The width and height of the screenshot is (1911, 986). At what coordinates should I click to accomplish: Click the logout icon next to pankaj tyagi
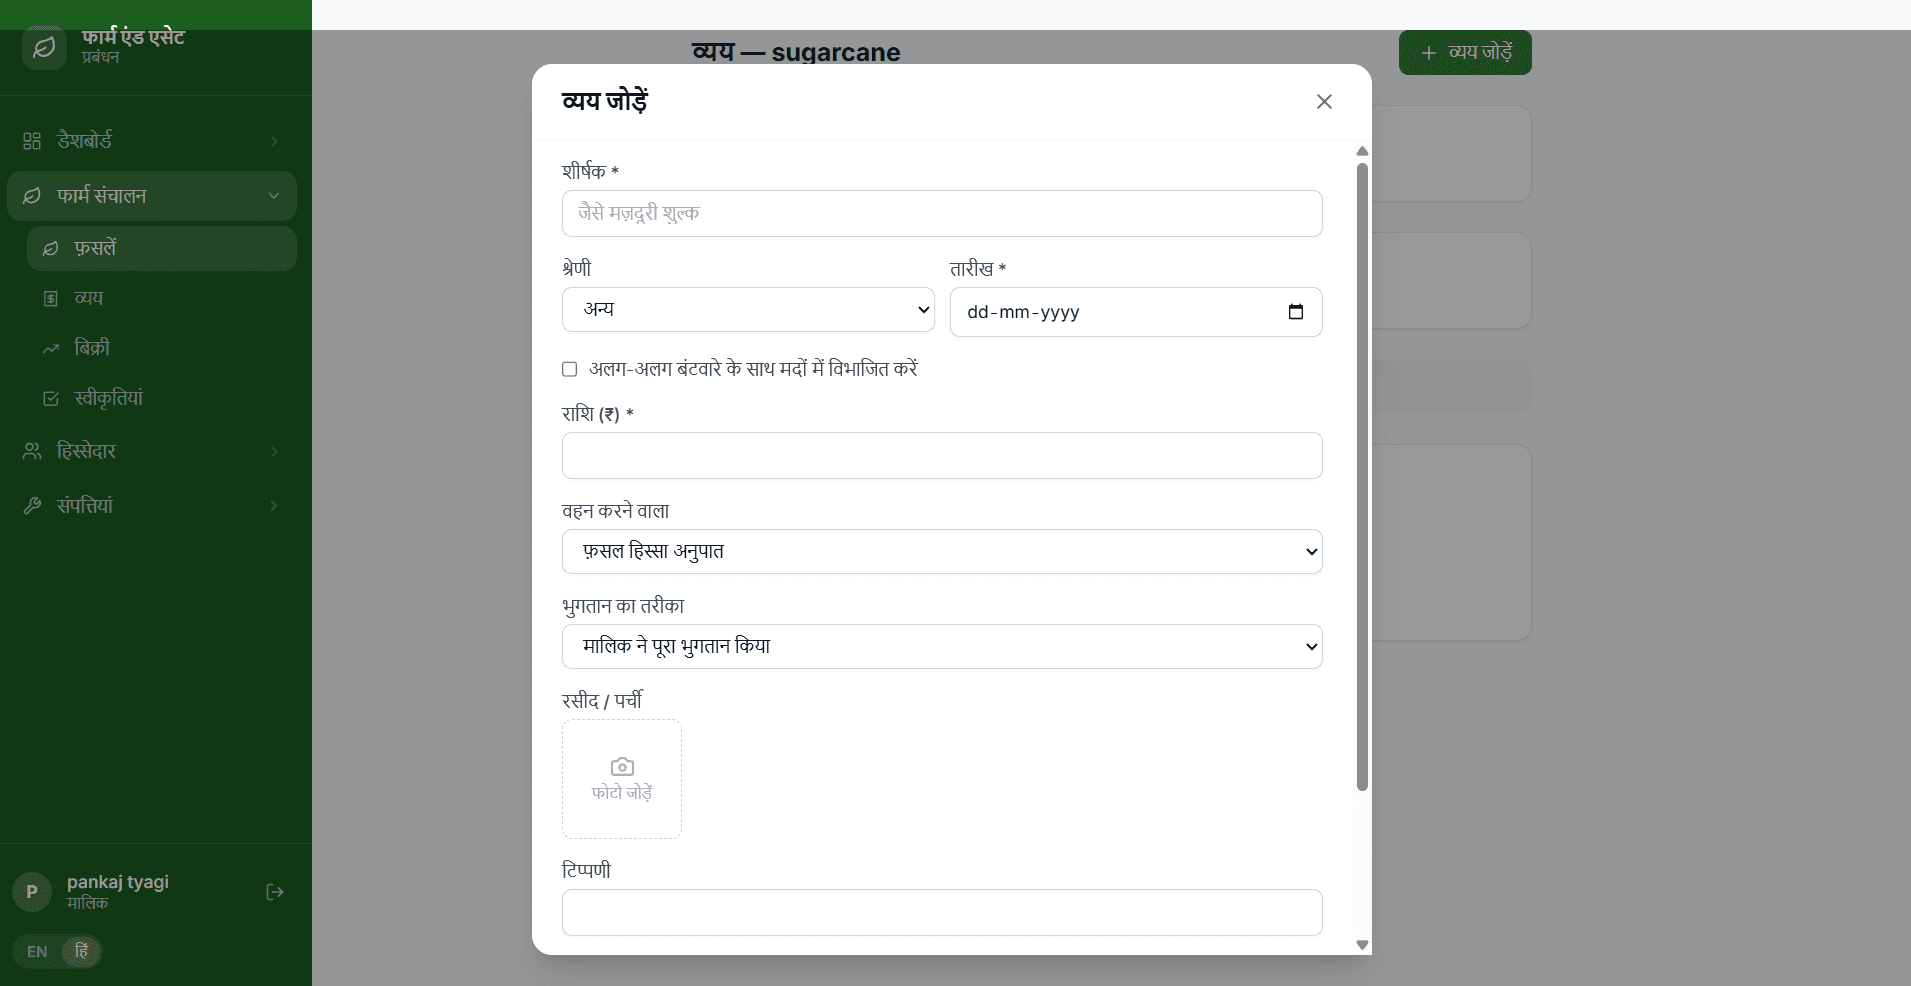pos(275,892)
